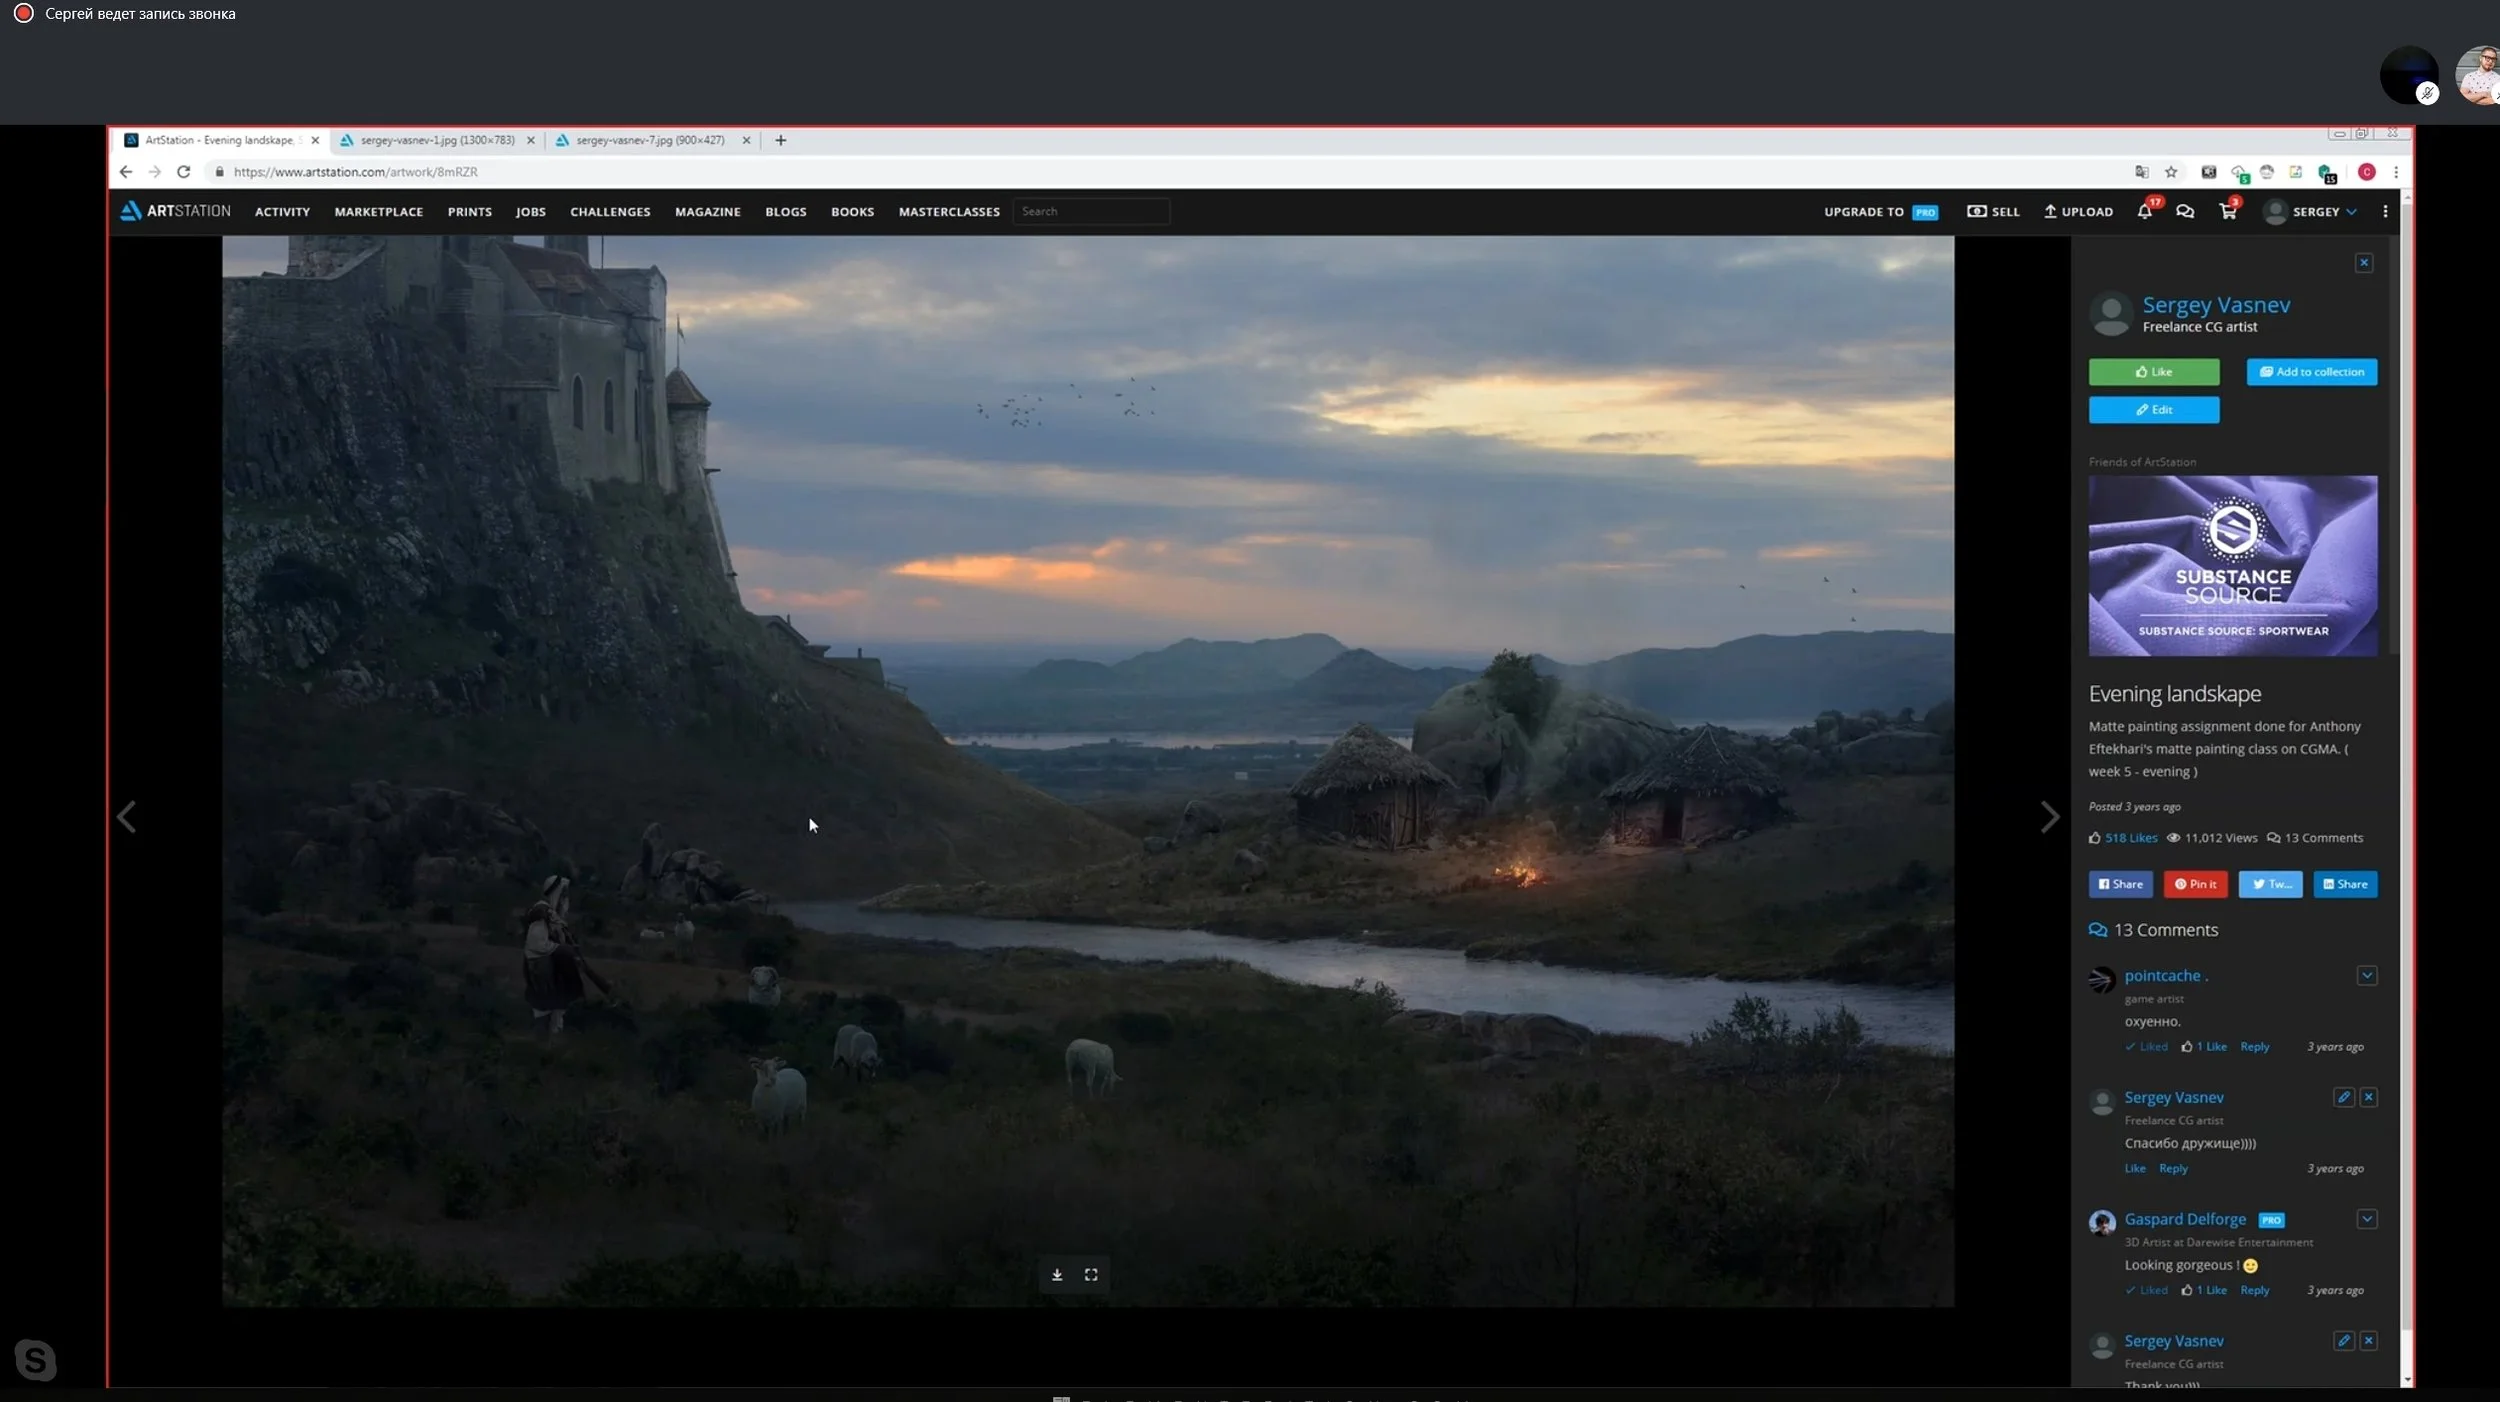Go forward in browser history
Viewport: 2500px width, 1402px height.
[x=154, y=172]
